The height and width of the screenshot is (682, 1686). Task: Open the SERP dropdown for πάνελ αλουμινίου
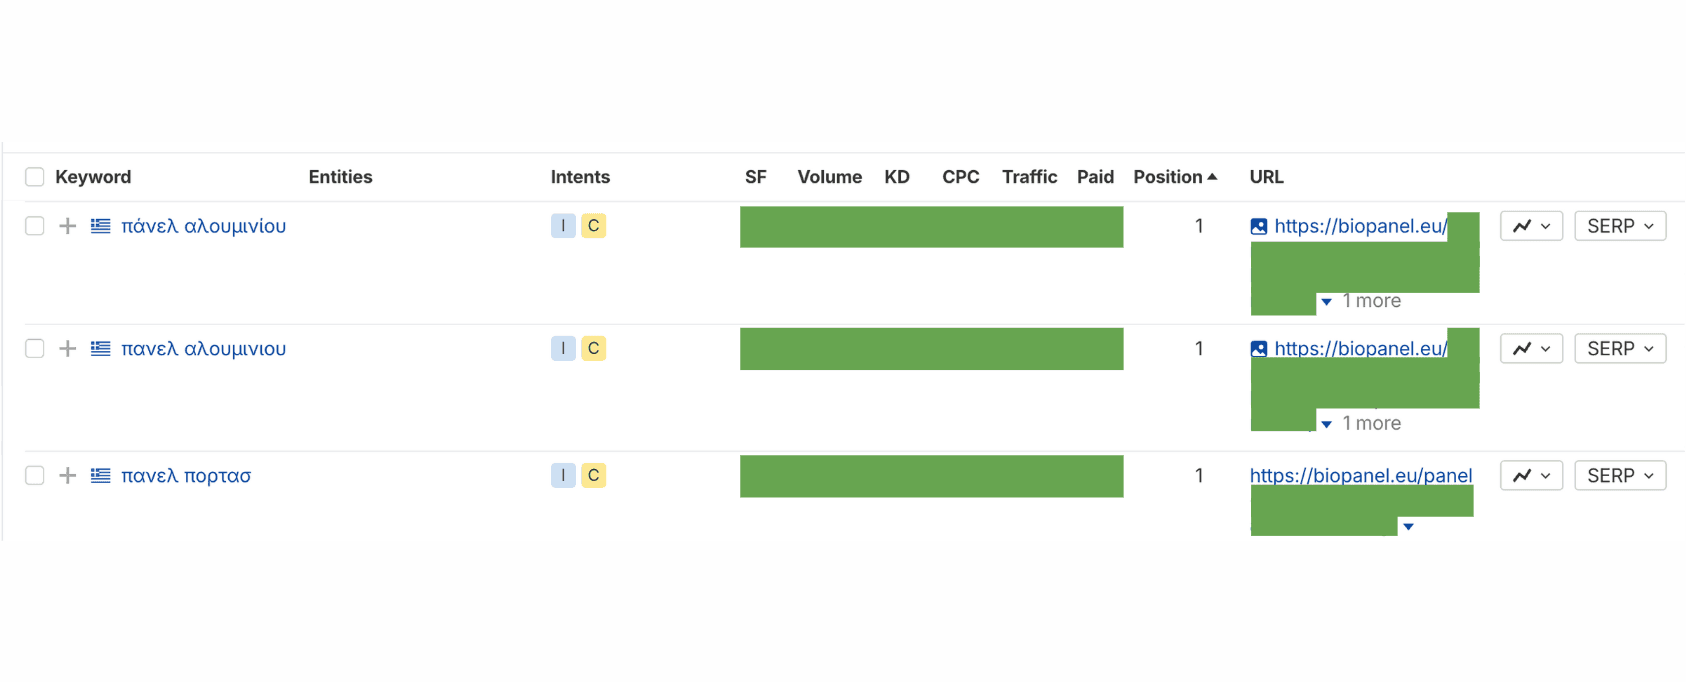pos(1620,226)
